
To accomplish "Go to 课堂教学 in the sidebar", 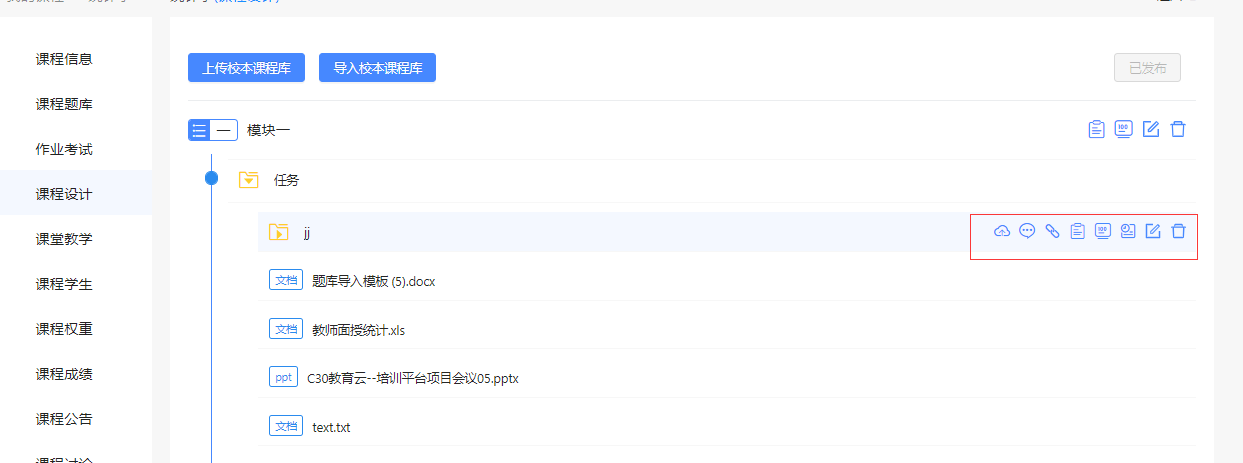I will pyautogui.click(x=64, y=239).
